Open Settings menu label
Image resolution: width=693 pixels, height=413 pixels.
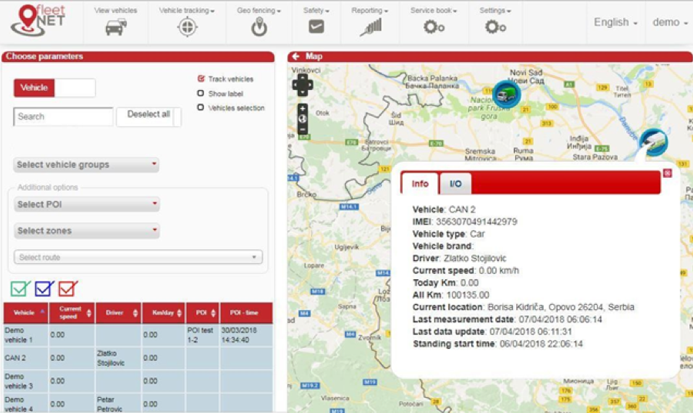pyautogui.click(x=495, y=10)
